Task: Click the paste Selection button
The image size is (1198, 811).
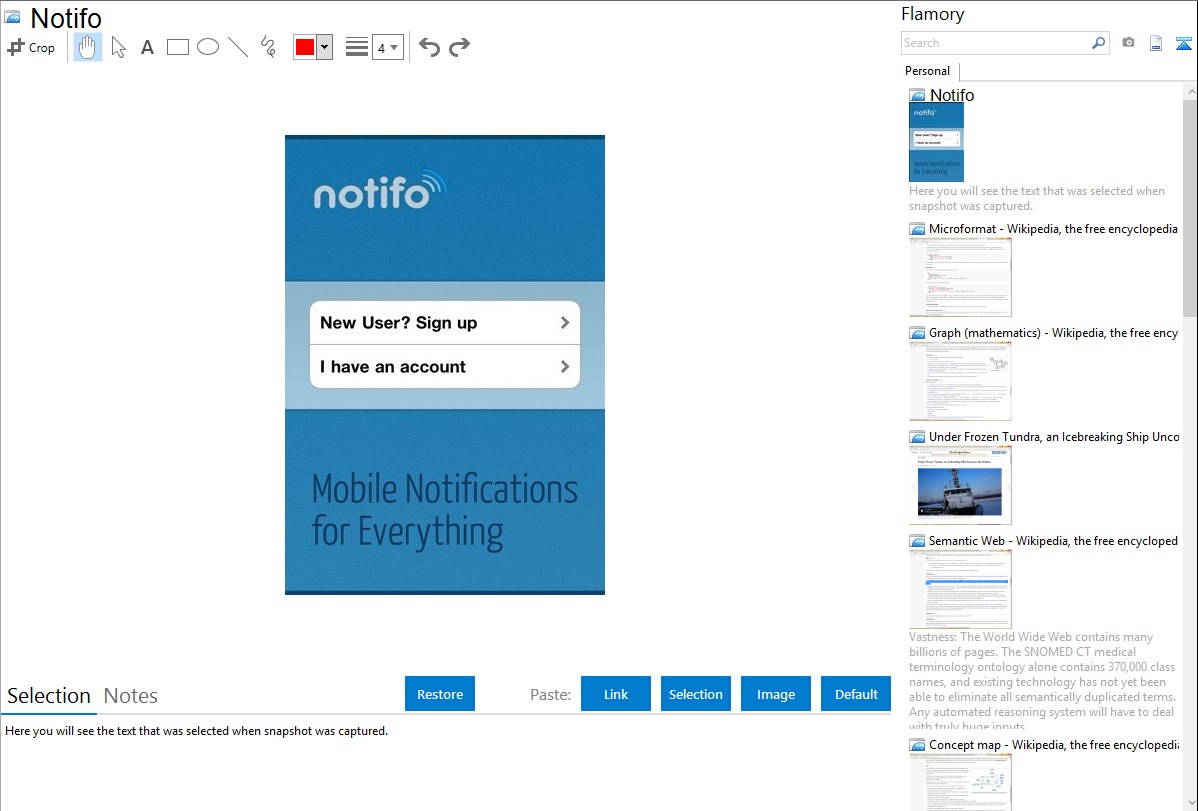Action: (695, 694)
